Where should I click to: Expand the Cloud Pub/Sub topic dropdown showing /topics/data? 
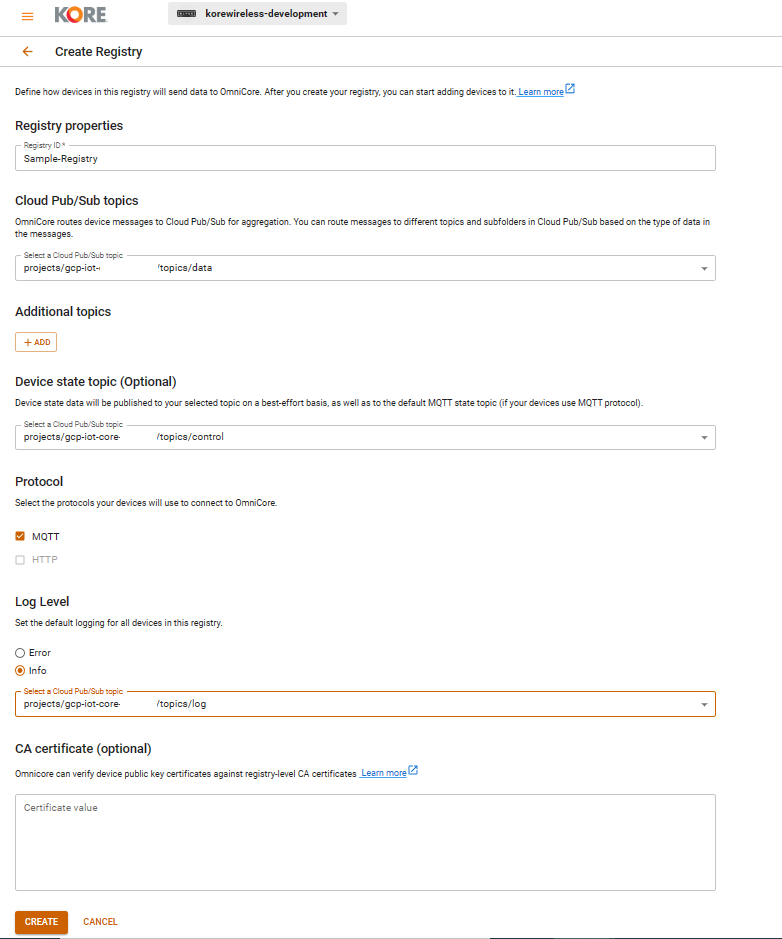click(x=703, y=268)
